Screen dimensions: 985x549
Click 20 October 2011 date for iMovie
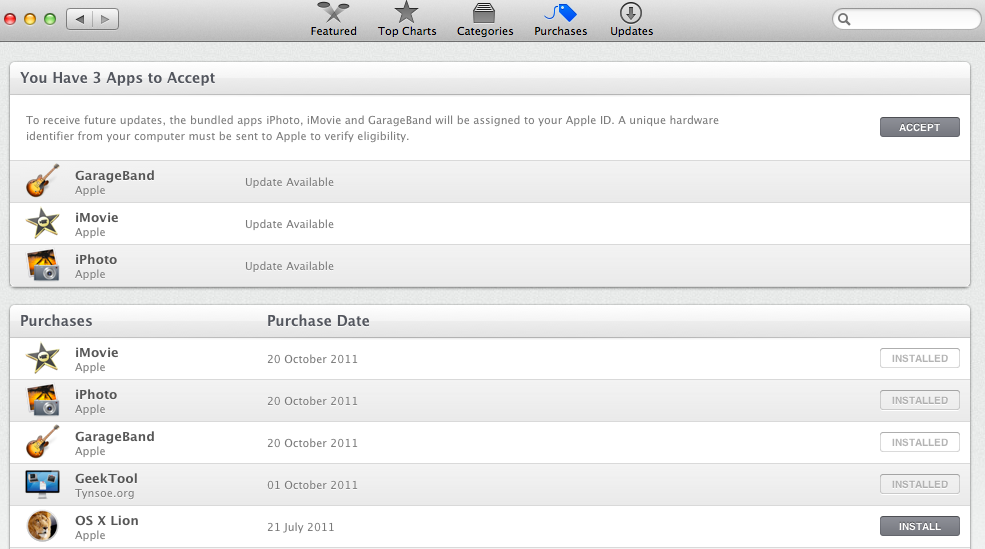coord(312,359)
